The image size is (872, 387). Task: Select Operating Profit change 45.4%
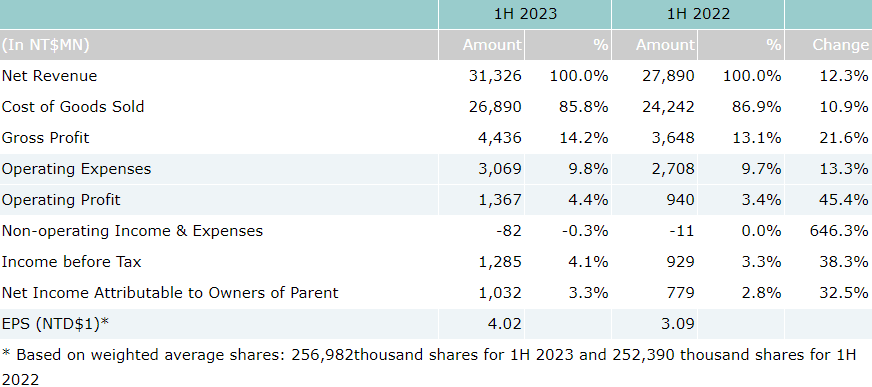click(x=844, y=200)
